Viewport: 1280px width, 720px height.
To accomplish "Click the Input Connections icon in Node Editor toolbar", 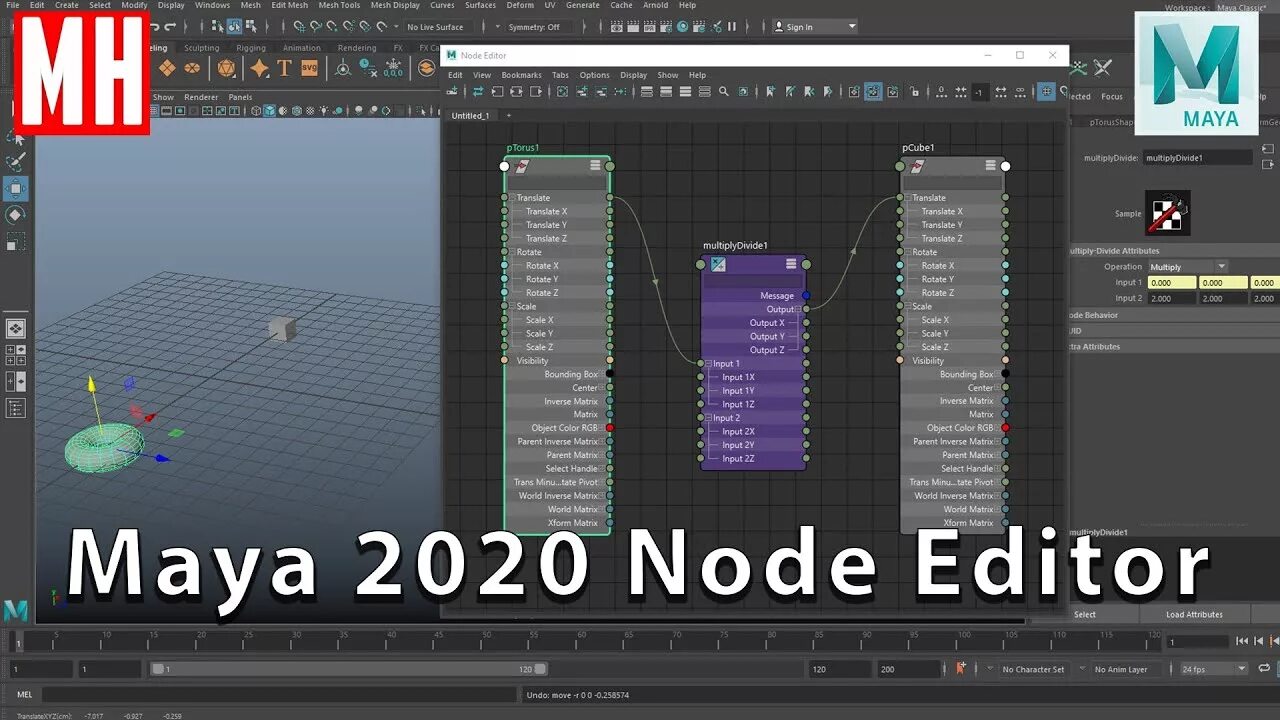I will 498,91.
